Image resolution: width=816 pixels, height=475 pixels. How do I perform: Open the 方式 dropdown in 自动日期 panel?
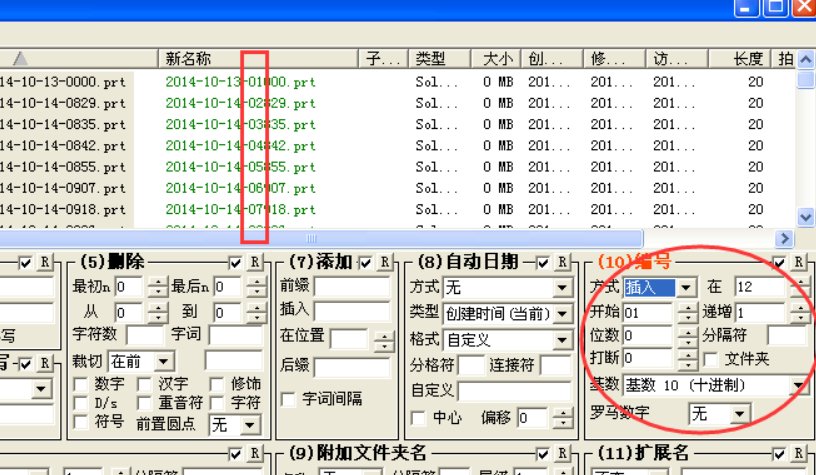point(562,288)
